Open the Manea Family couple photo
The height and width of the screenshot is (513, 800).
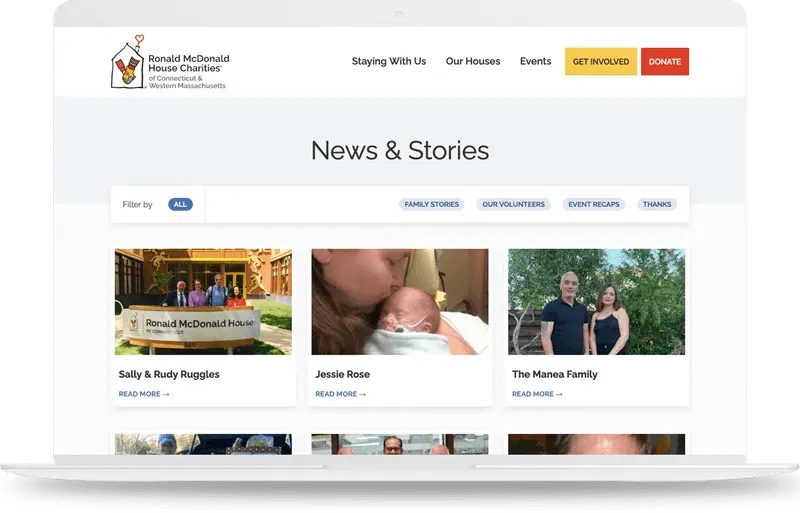pos(596,302)
